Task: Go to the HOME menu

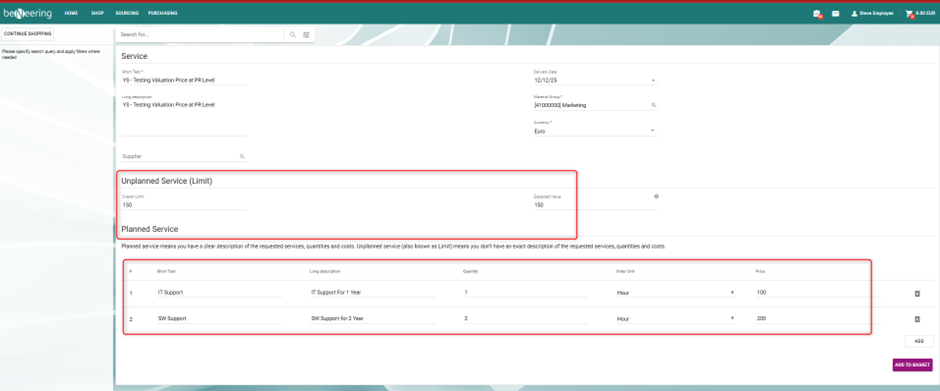Action: (x=71, y=13)
